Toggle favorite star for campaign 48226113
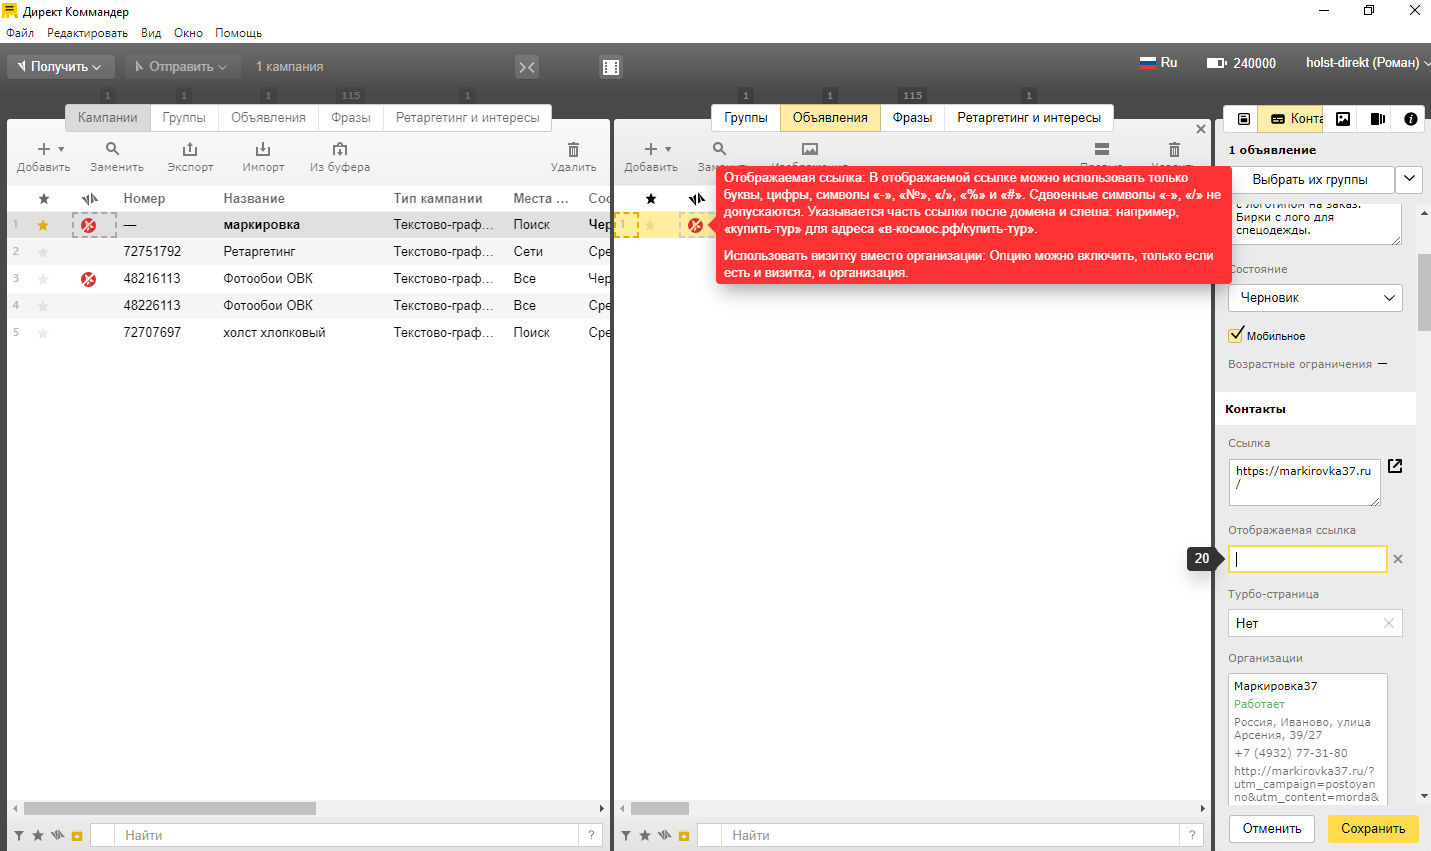 43,306
